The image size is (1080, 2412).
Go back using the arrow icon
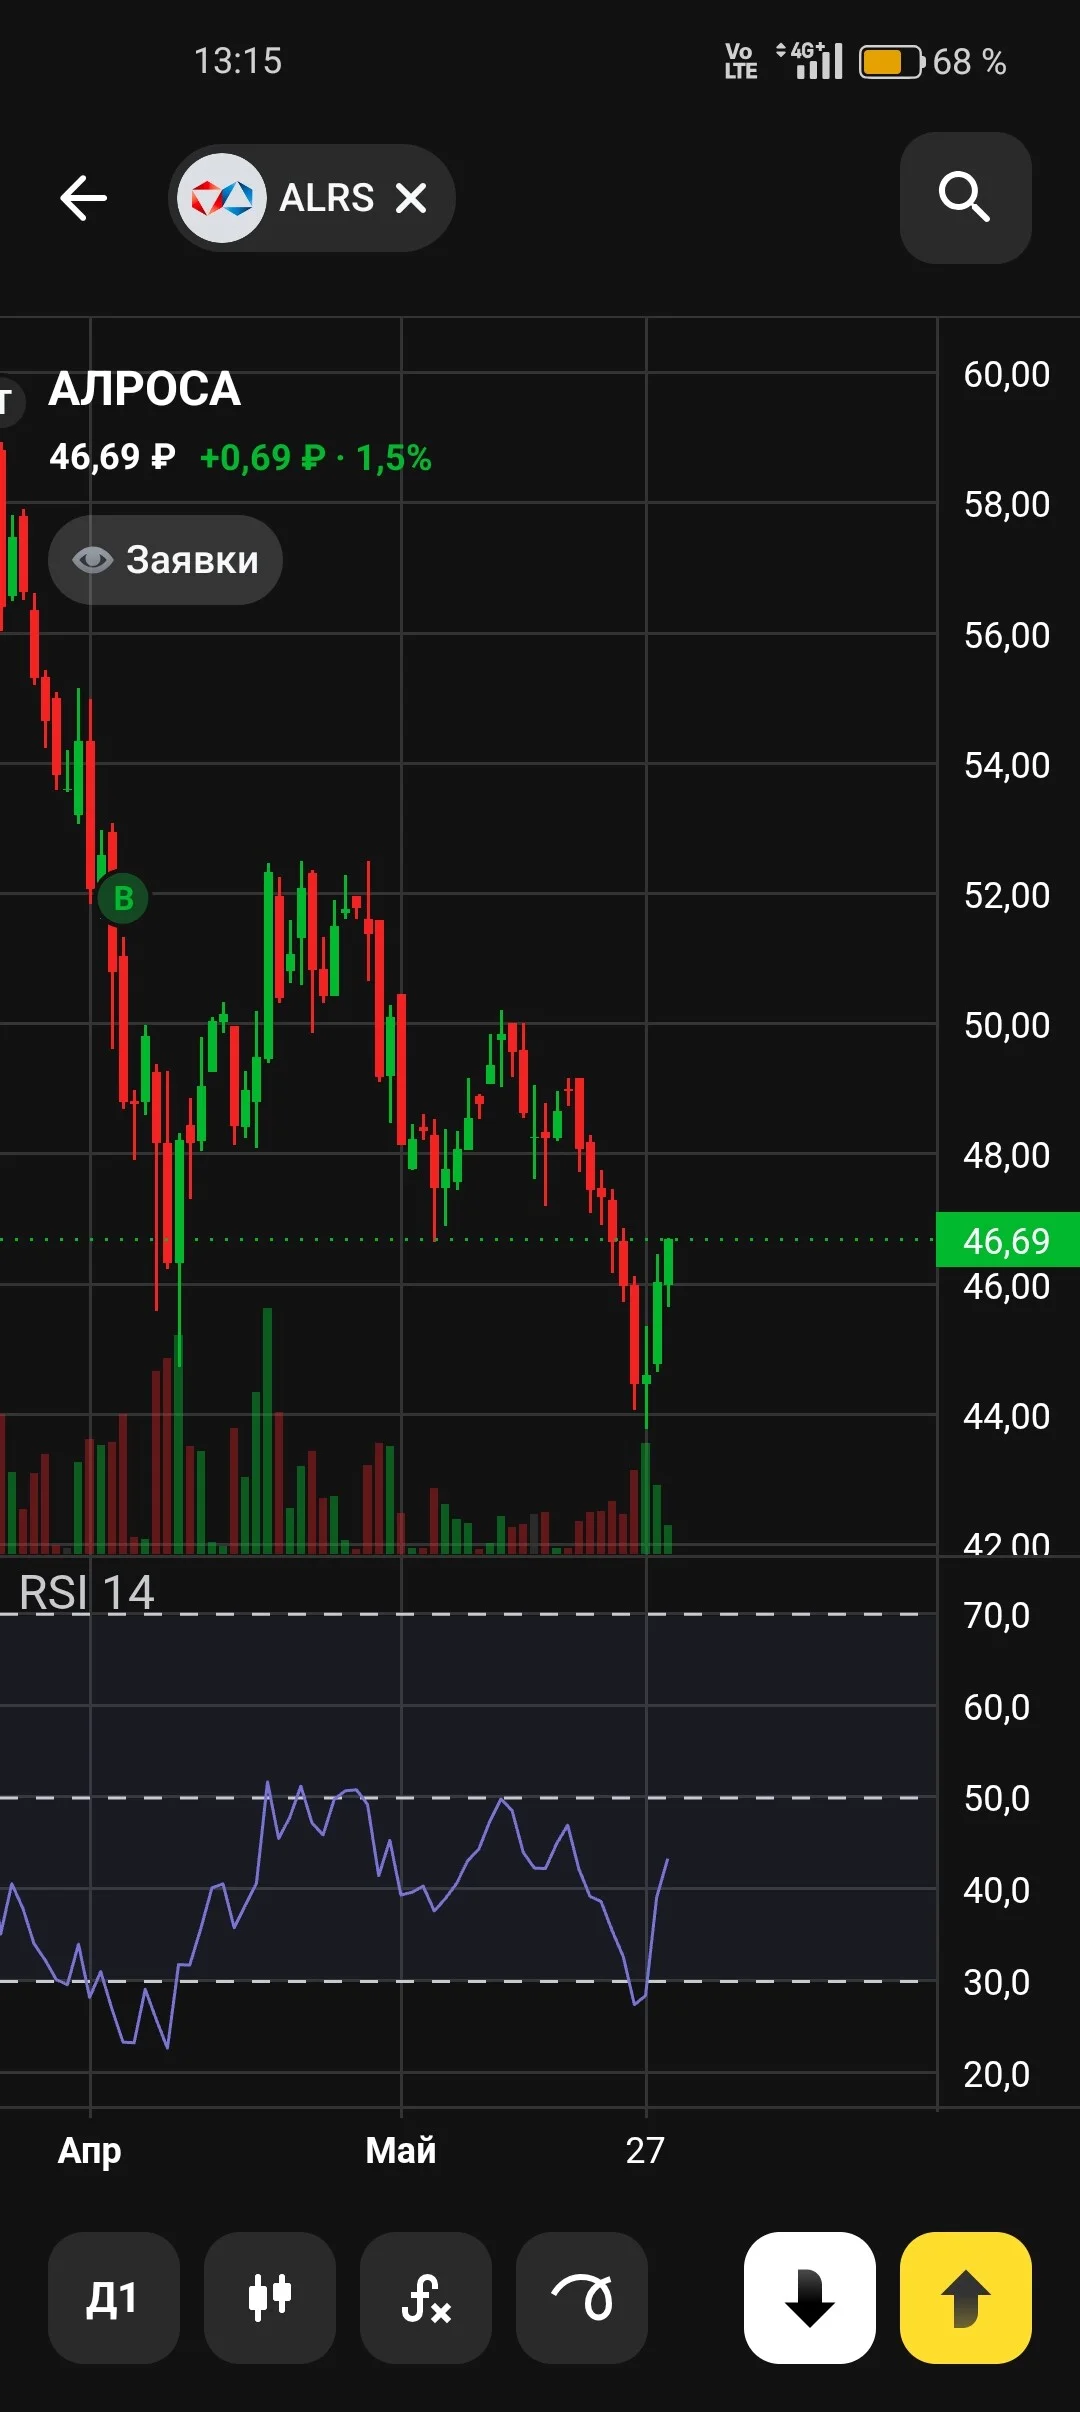pyautogui.click(x=83, y=198)
